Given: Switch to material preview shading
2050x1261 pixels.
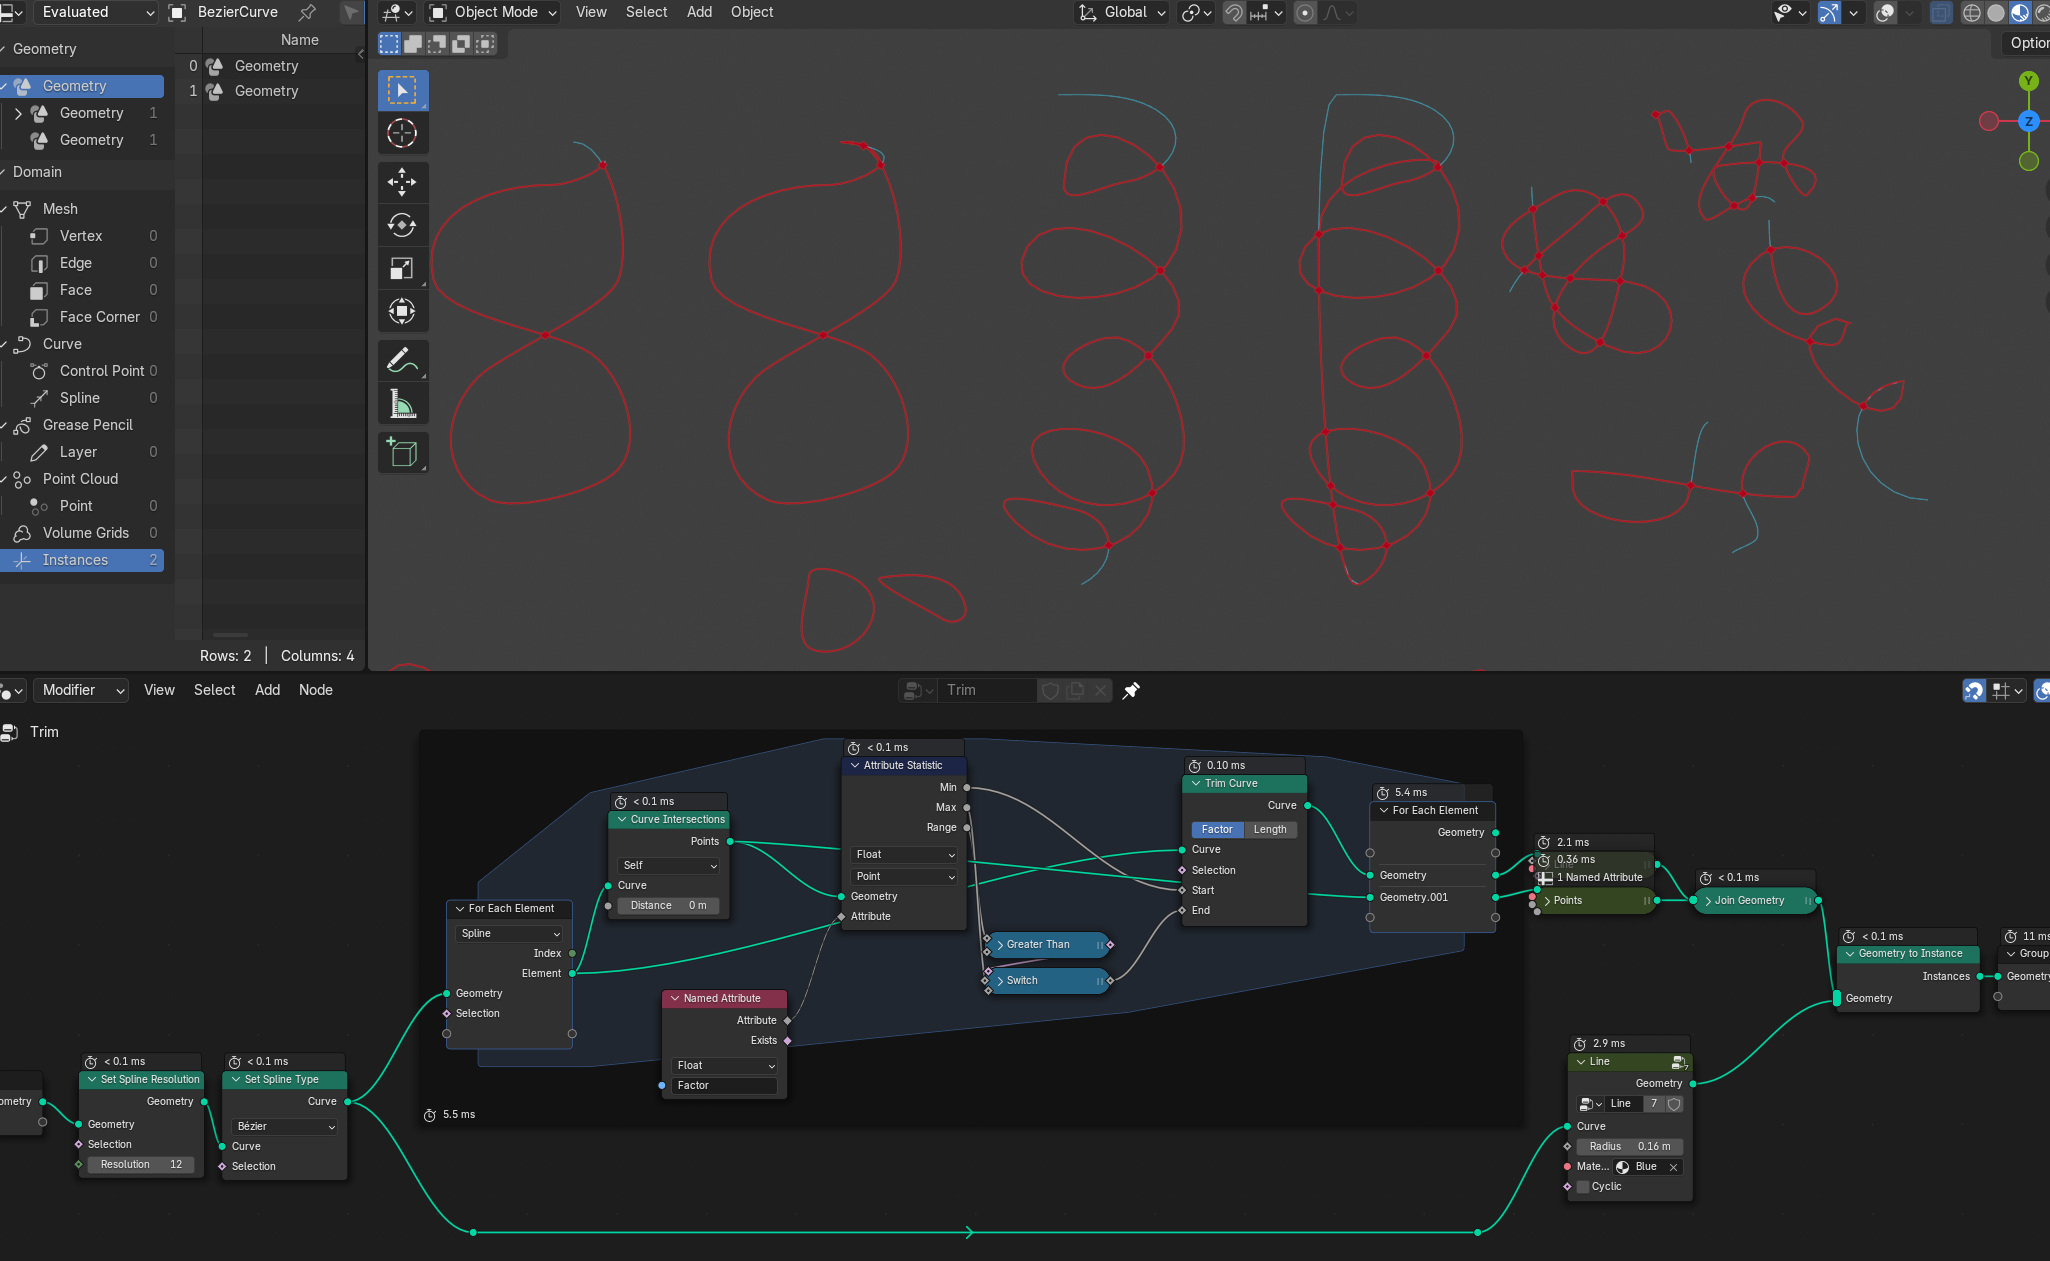Looking at the screenshot, I should (2020, 13).
